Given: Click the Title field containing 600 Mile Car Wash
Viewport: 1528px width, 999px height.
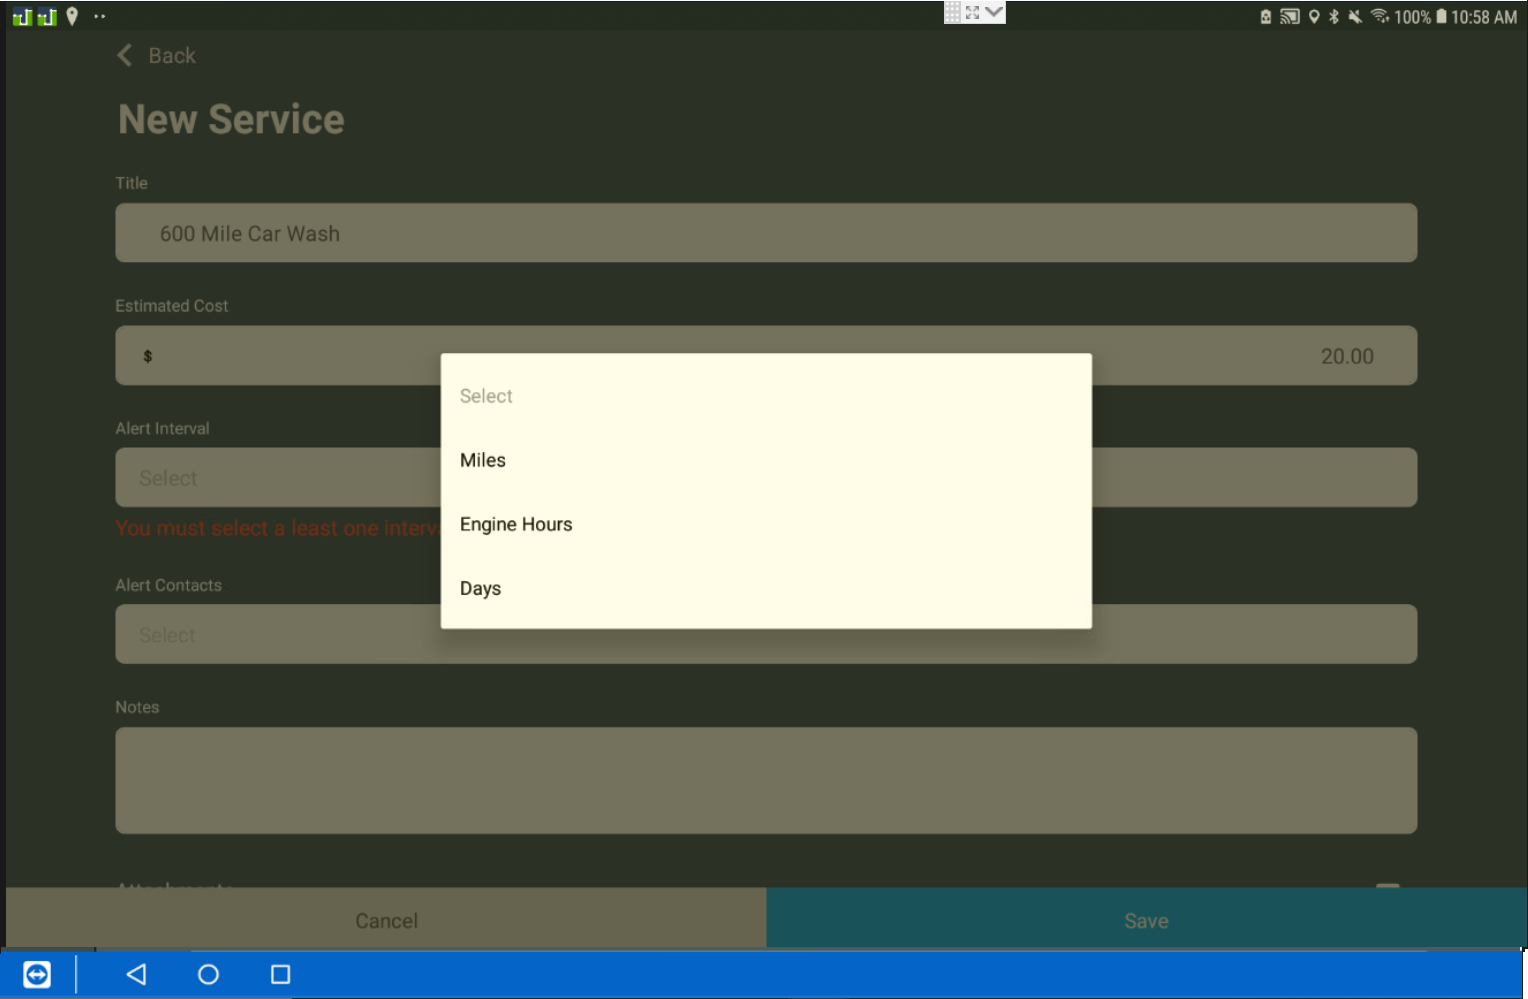Looking at the screenshot, I should point(765,233).
